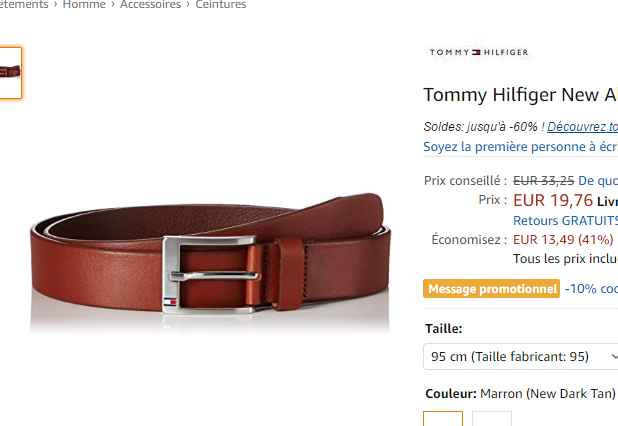Click the Couleur Marron (New Dark Tan) label
This screenshot has height=426, width=618.
pyautogui.click(x=520, y=394)
